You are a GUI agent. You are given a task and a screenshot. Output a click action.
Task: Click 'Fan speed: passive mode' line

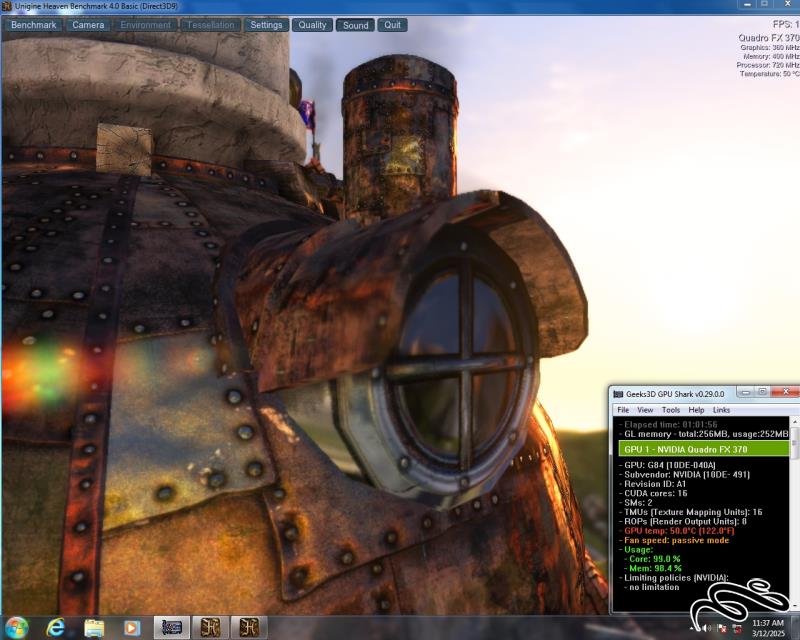coord(674,540)
